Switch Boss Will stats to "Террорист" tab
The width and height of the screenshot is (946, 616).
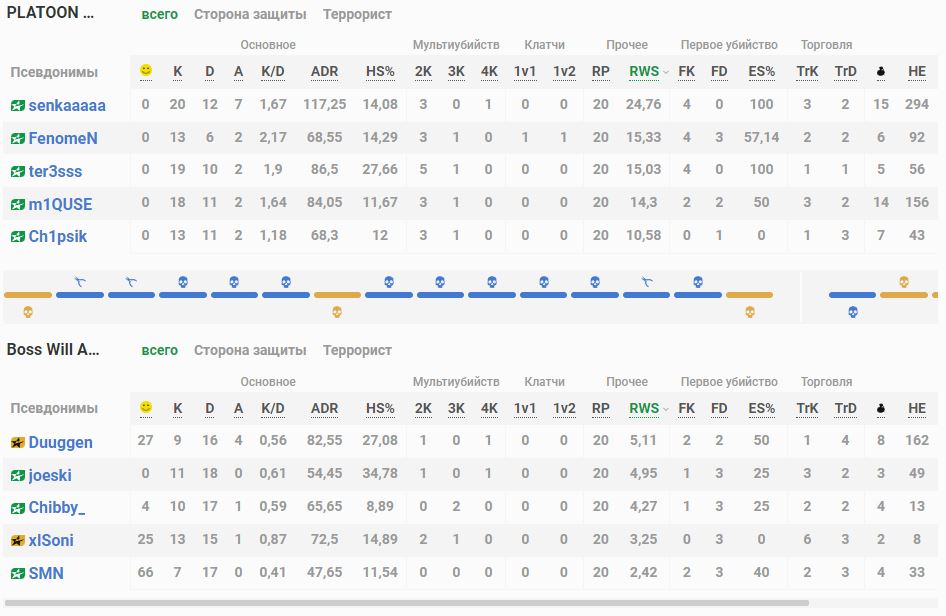(357, 350)
